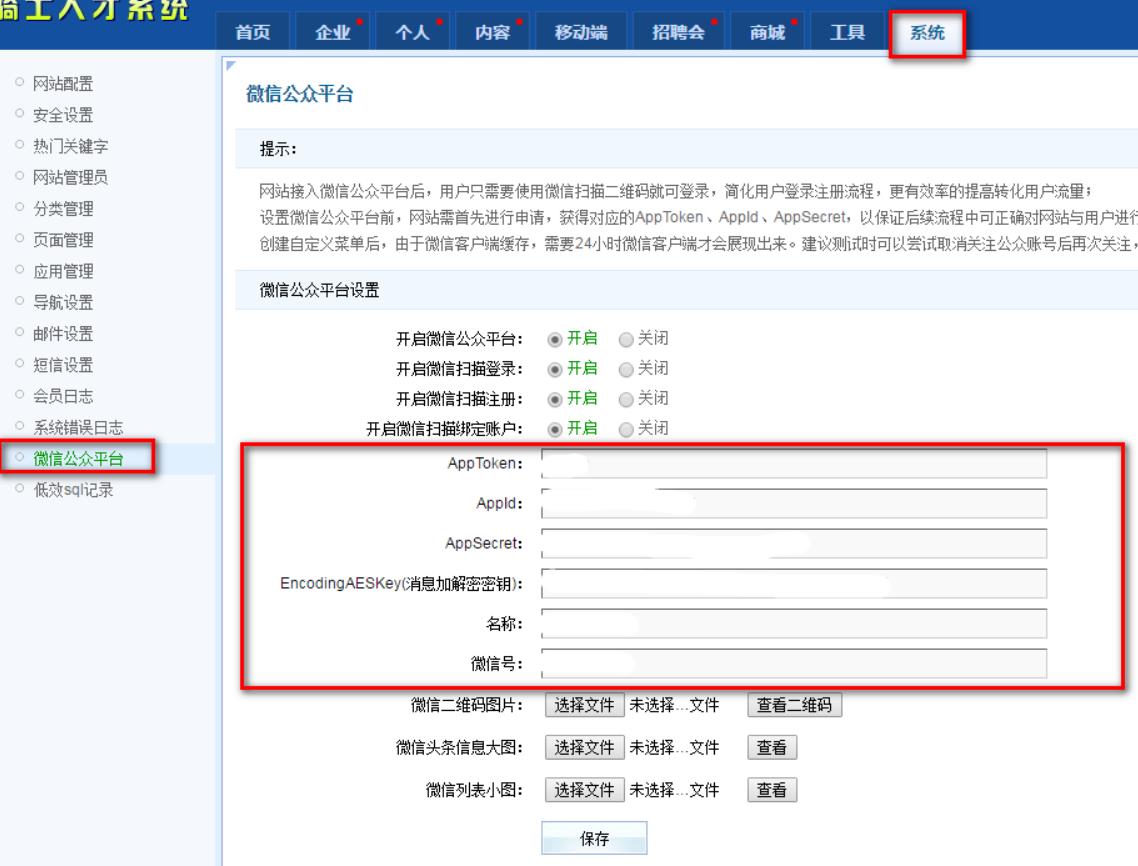Focus the AppSecret text box
Screen dimensions: 1138x866
[793, 543]
